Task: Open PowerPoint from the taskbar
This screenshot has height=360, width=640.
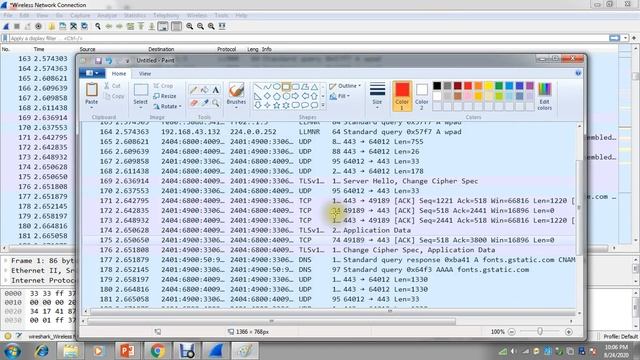Action: [127, 350]
